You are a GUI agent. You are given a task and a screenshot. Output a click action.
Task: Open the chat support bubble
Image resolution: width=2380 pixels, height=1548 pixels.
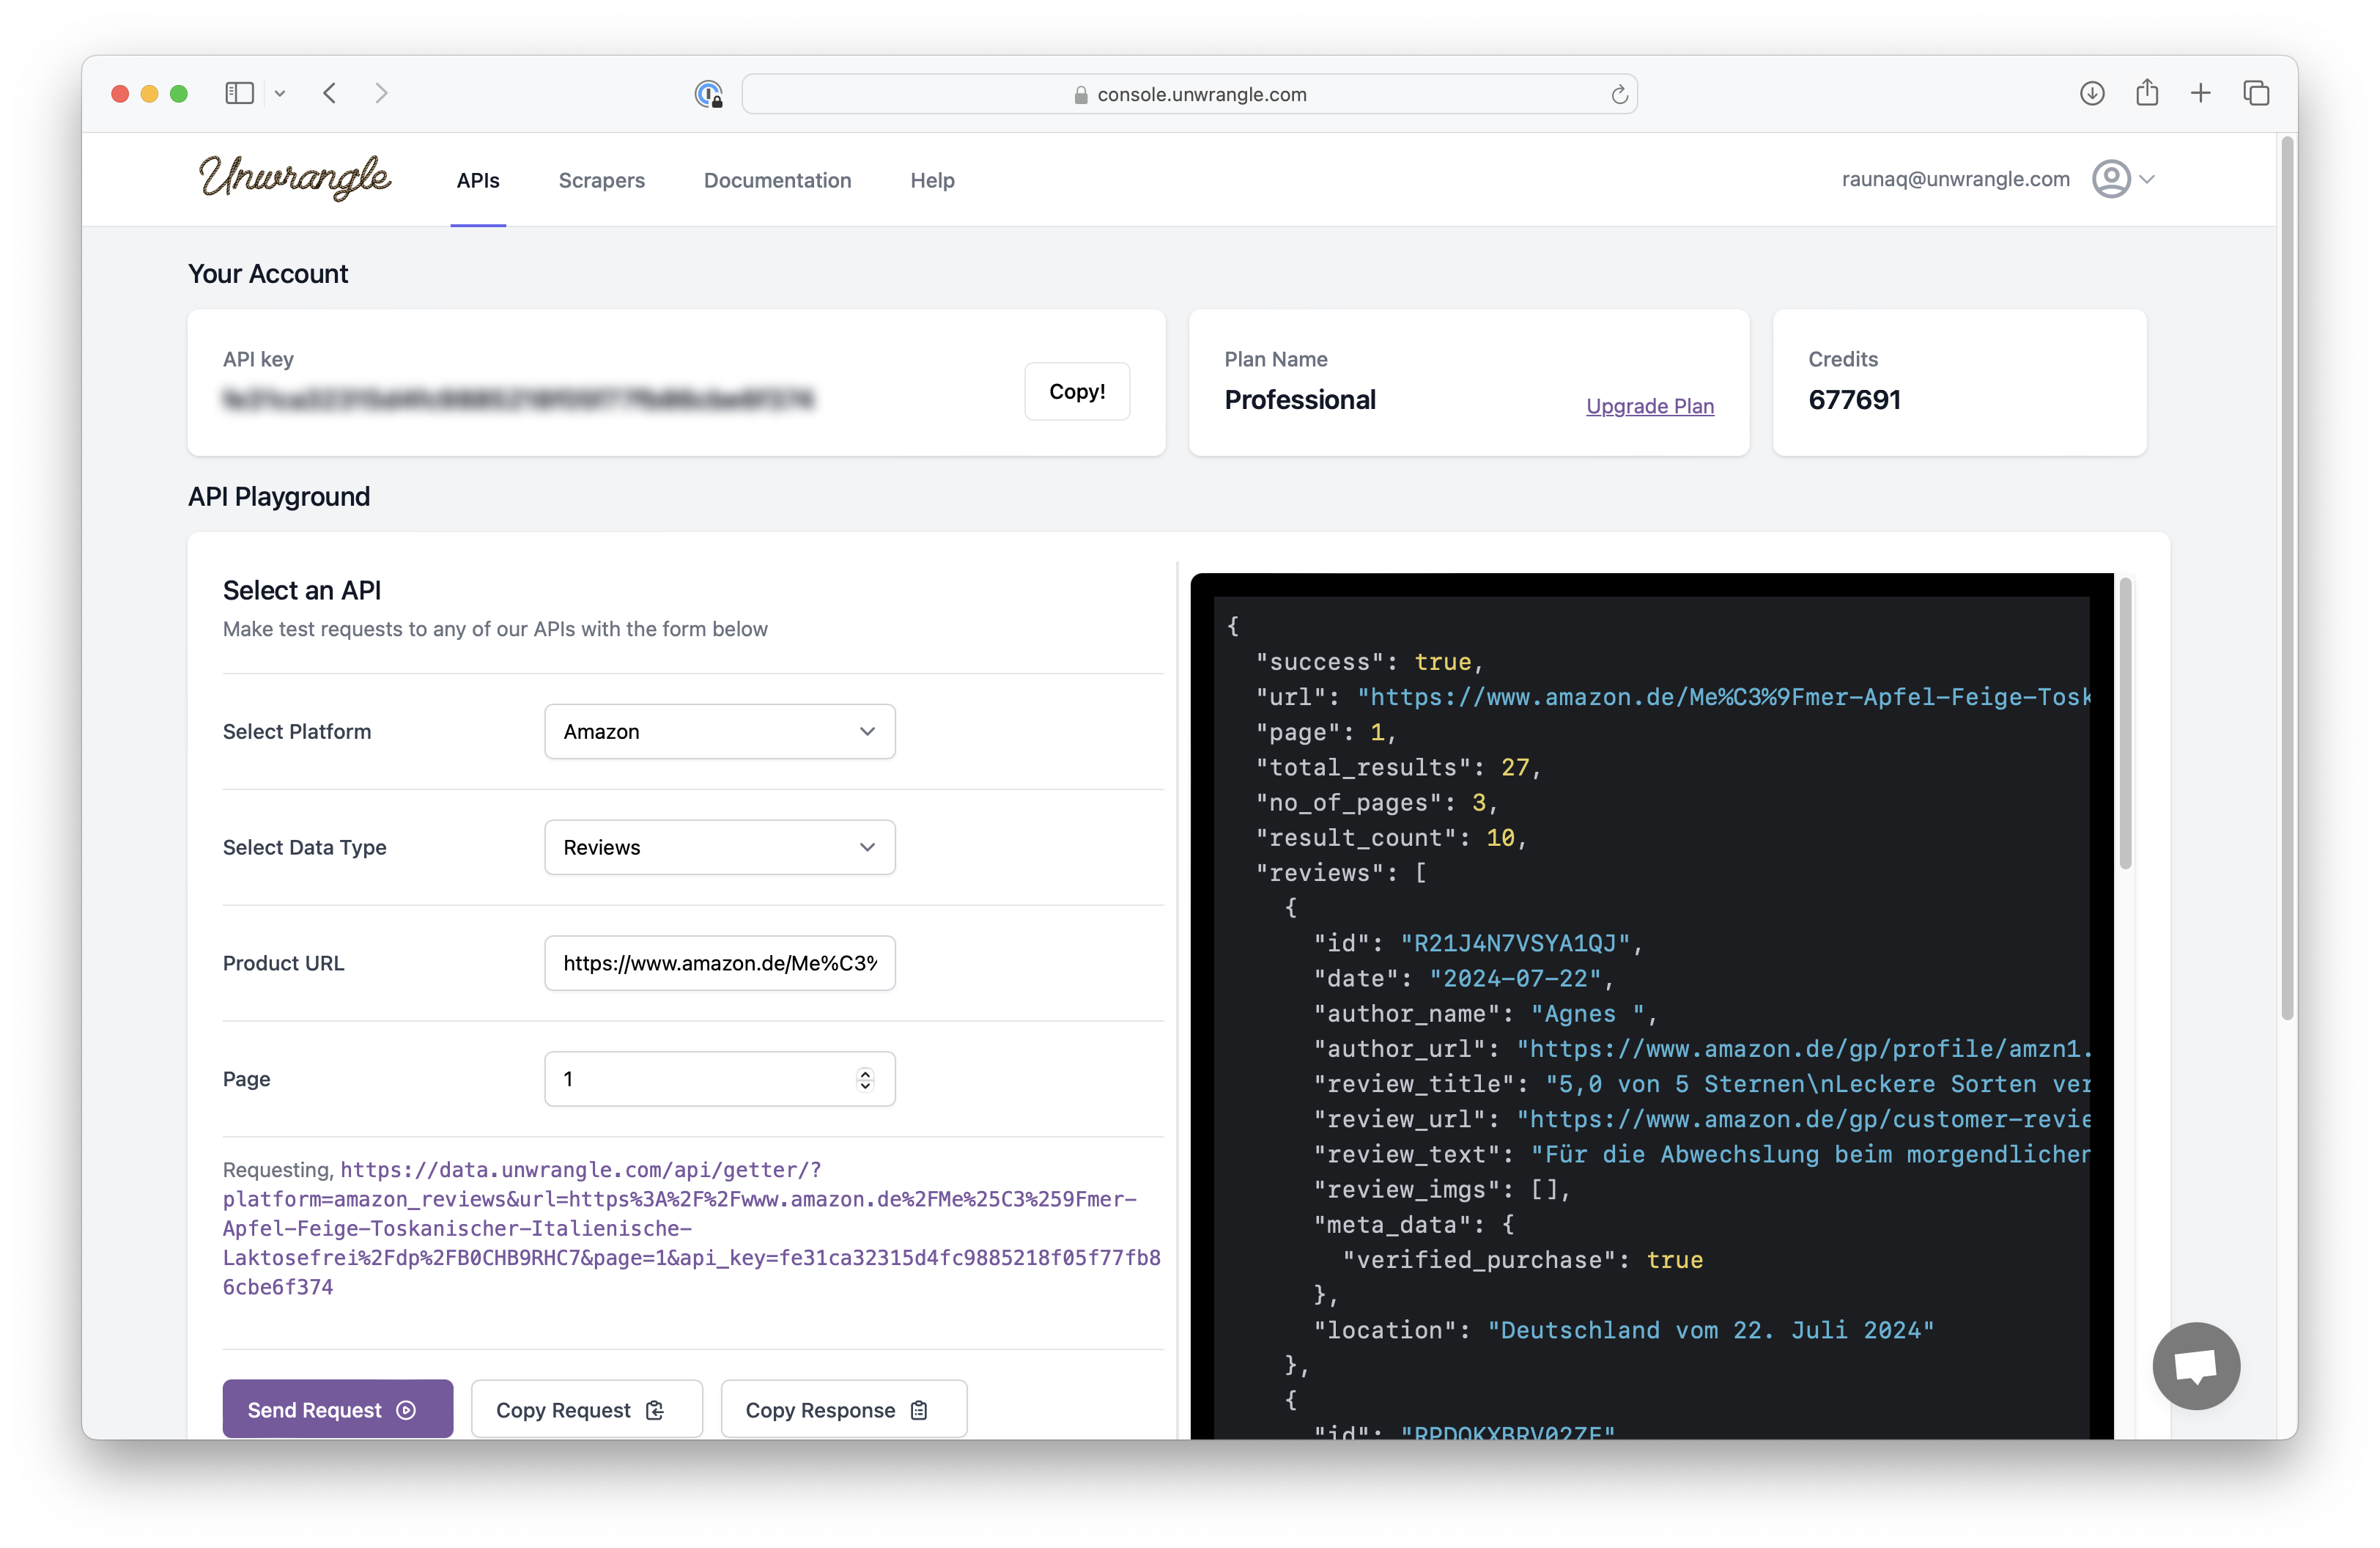coord(2196,1365)
